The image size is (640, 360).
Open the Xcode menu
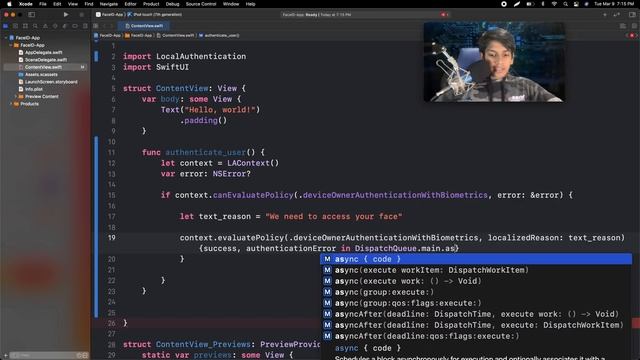tap(26, 4)
